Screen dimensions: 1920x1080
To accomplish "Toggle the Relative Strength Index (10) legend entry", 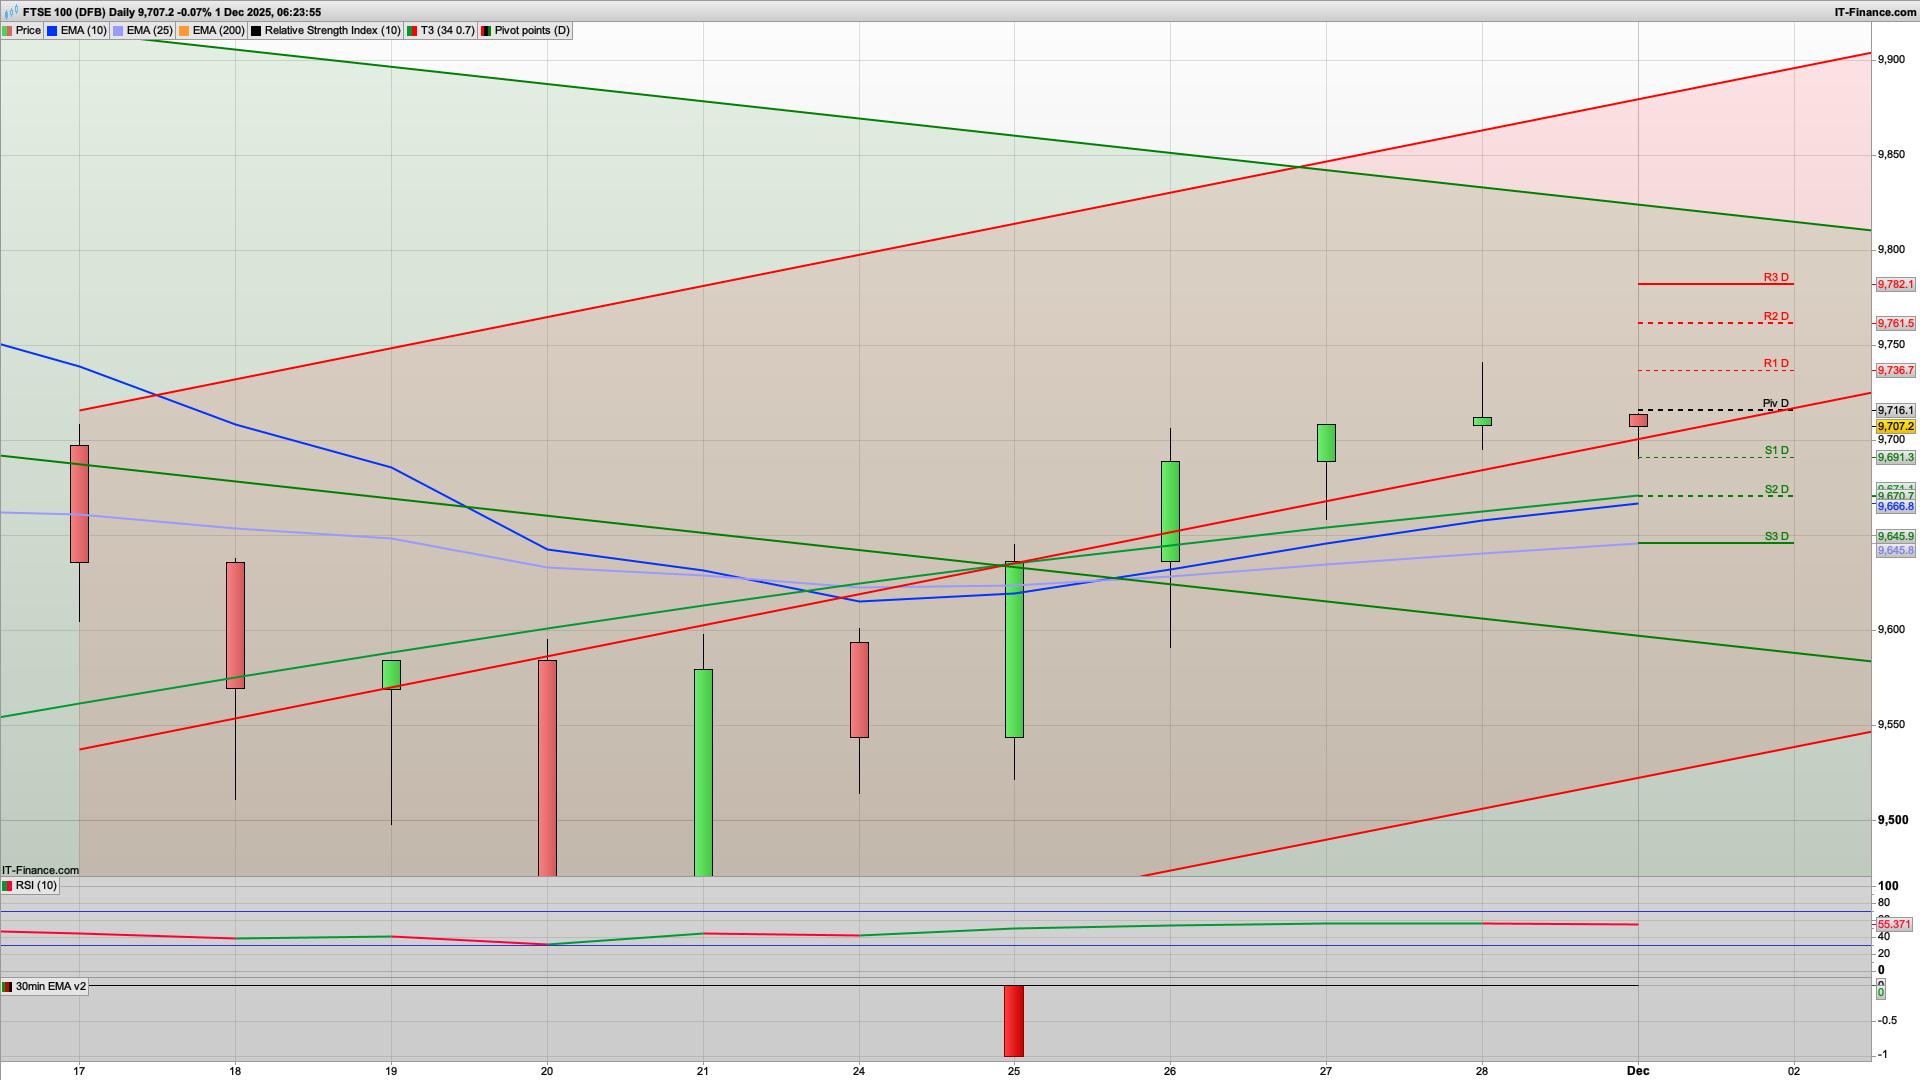I will pos(330,30).
